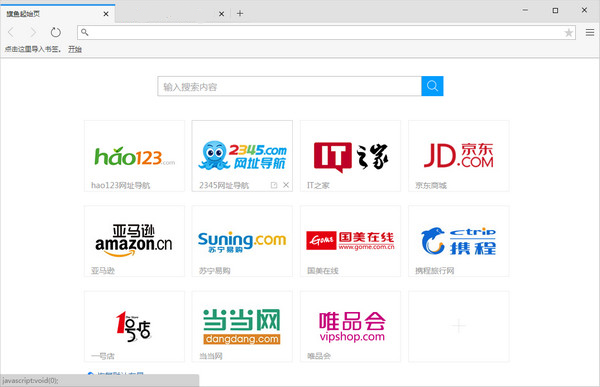Image resolution: width=600 pixels, height=387 pixels.
Task: Edit the 2345网址导航 tile icon
Action: click(x=274, y=185)
